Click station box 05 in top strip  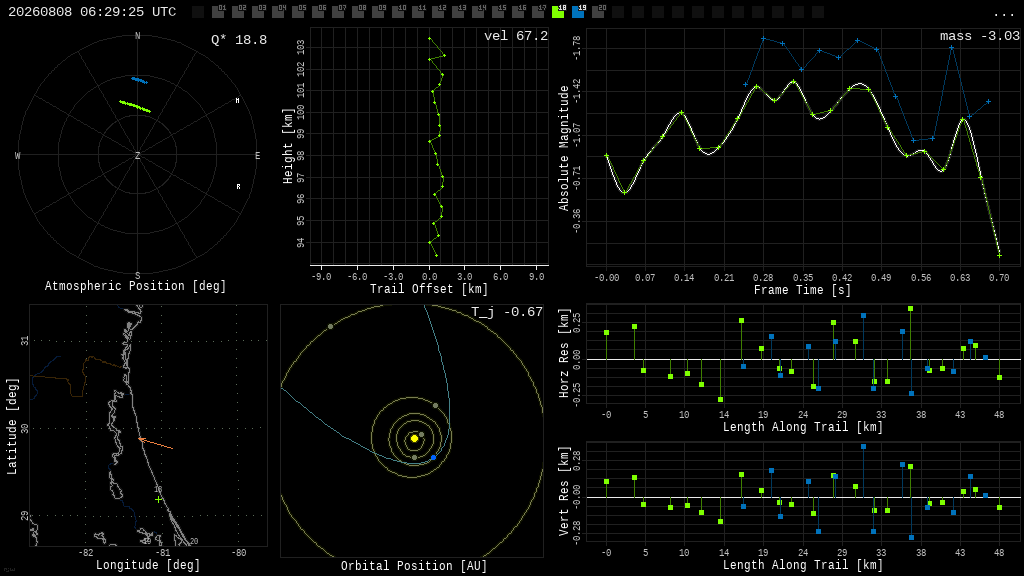(298, 12)
